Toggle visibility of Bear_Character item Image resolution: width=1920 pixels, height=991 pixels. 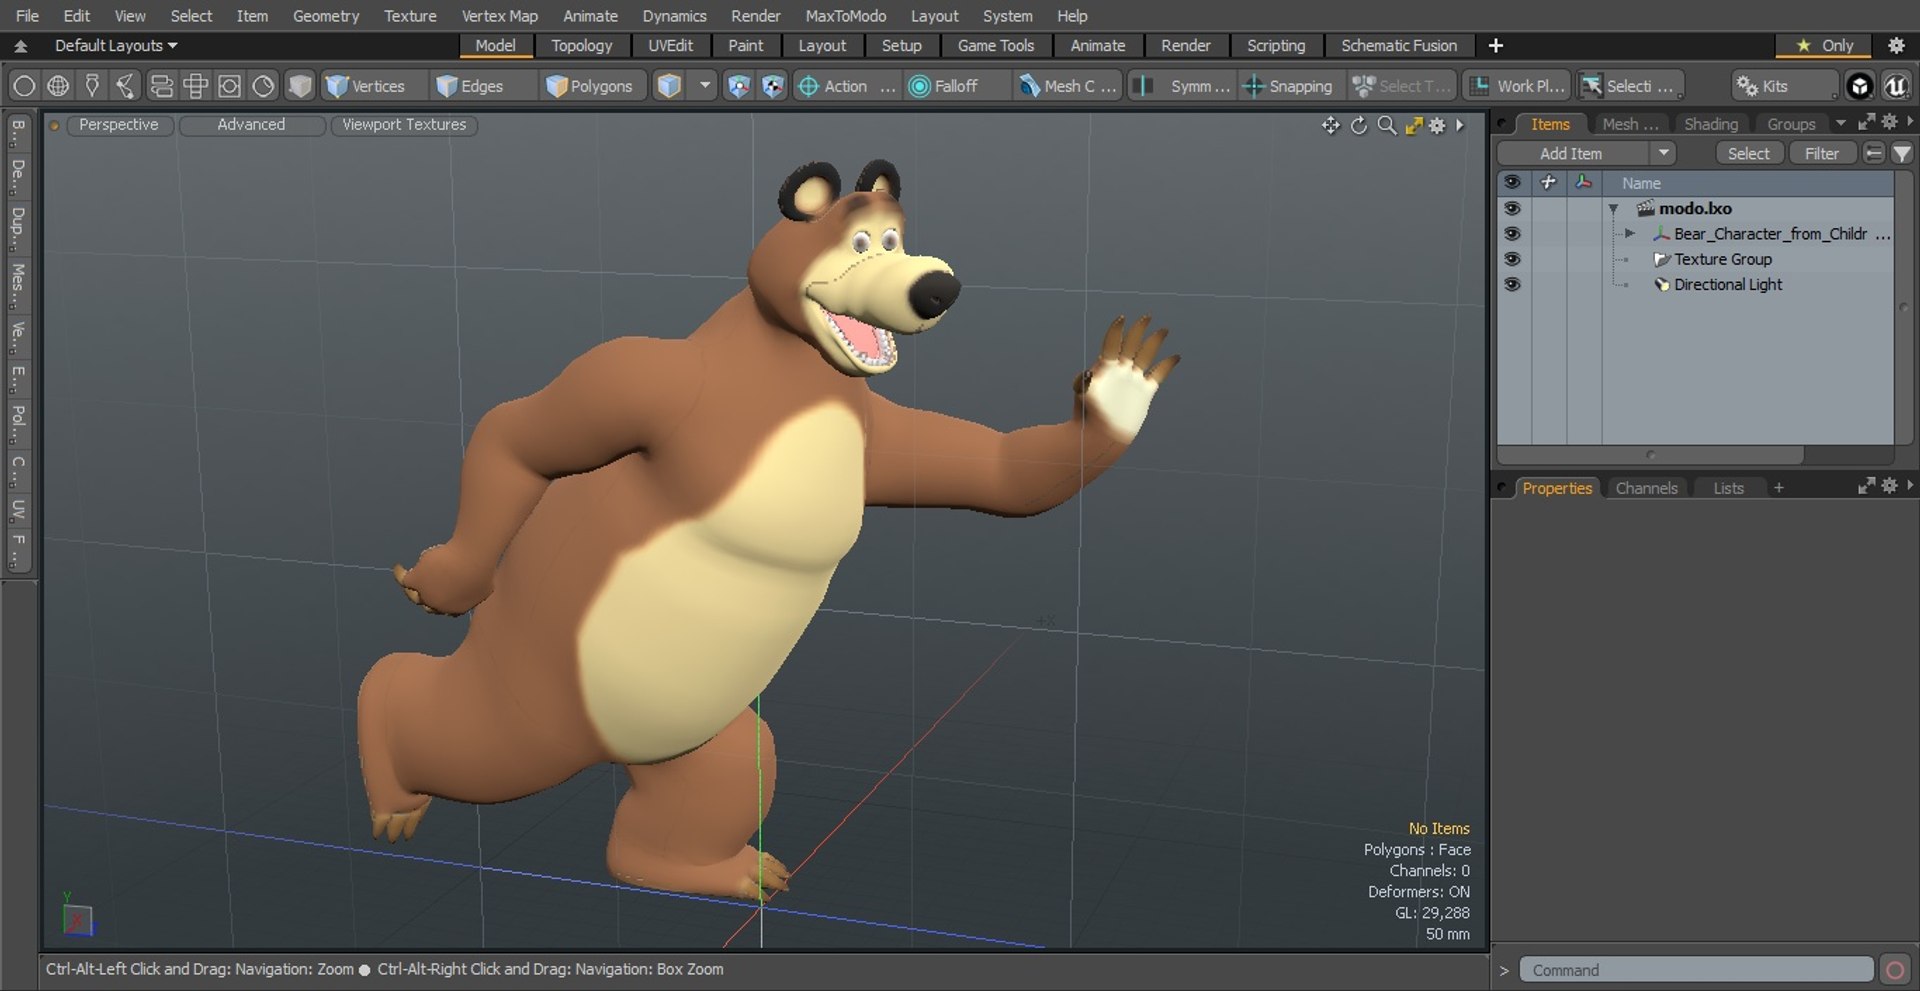tap(1512, 233)
